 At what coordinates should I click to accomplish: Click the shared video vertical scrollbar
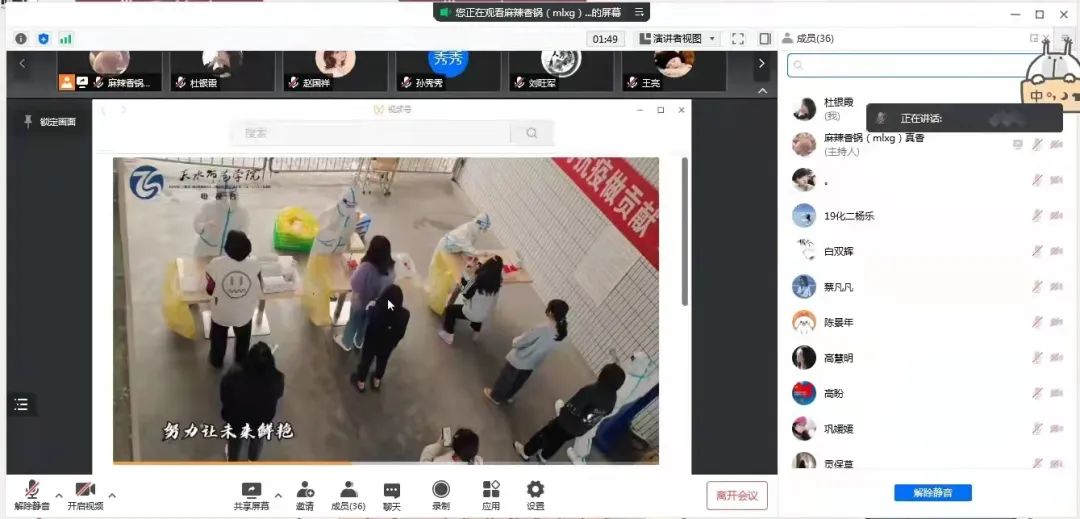[x=684, y=230]
